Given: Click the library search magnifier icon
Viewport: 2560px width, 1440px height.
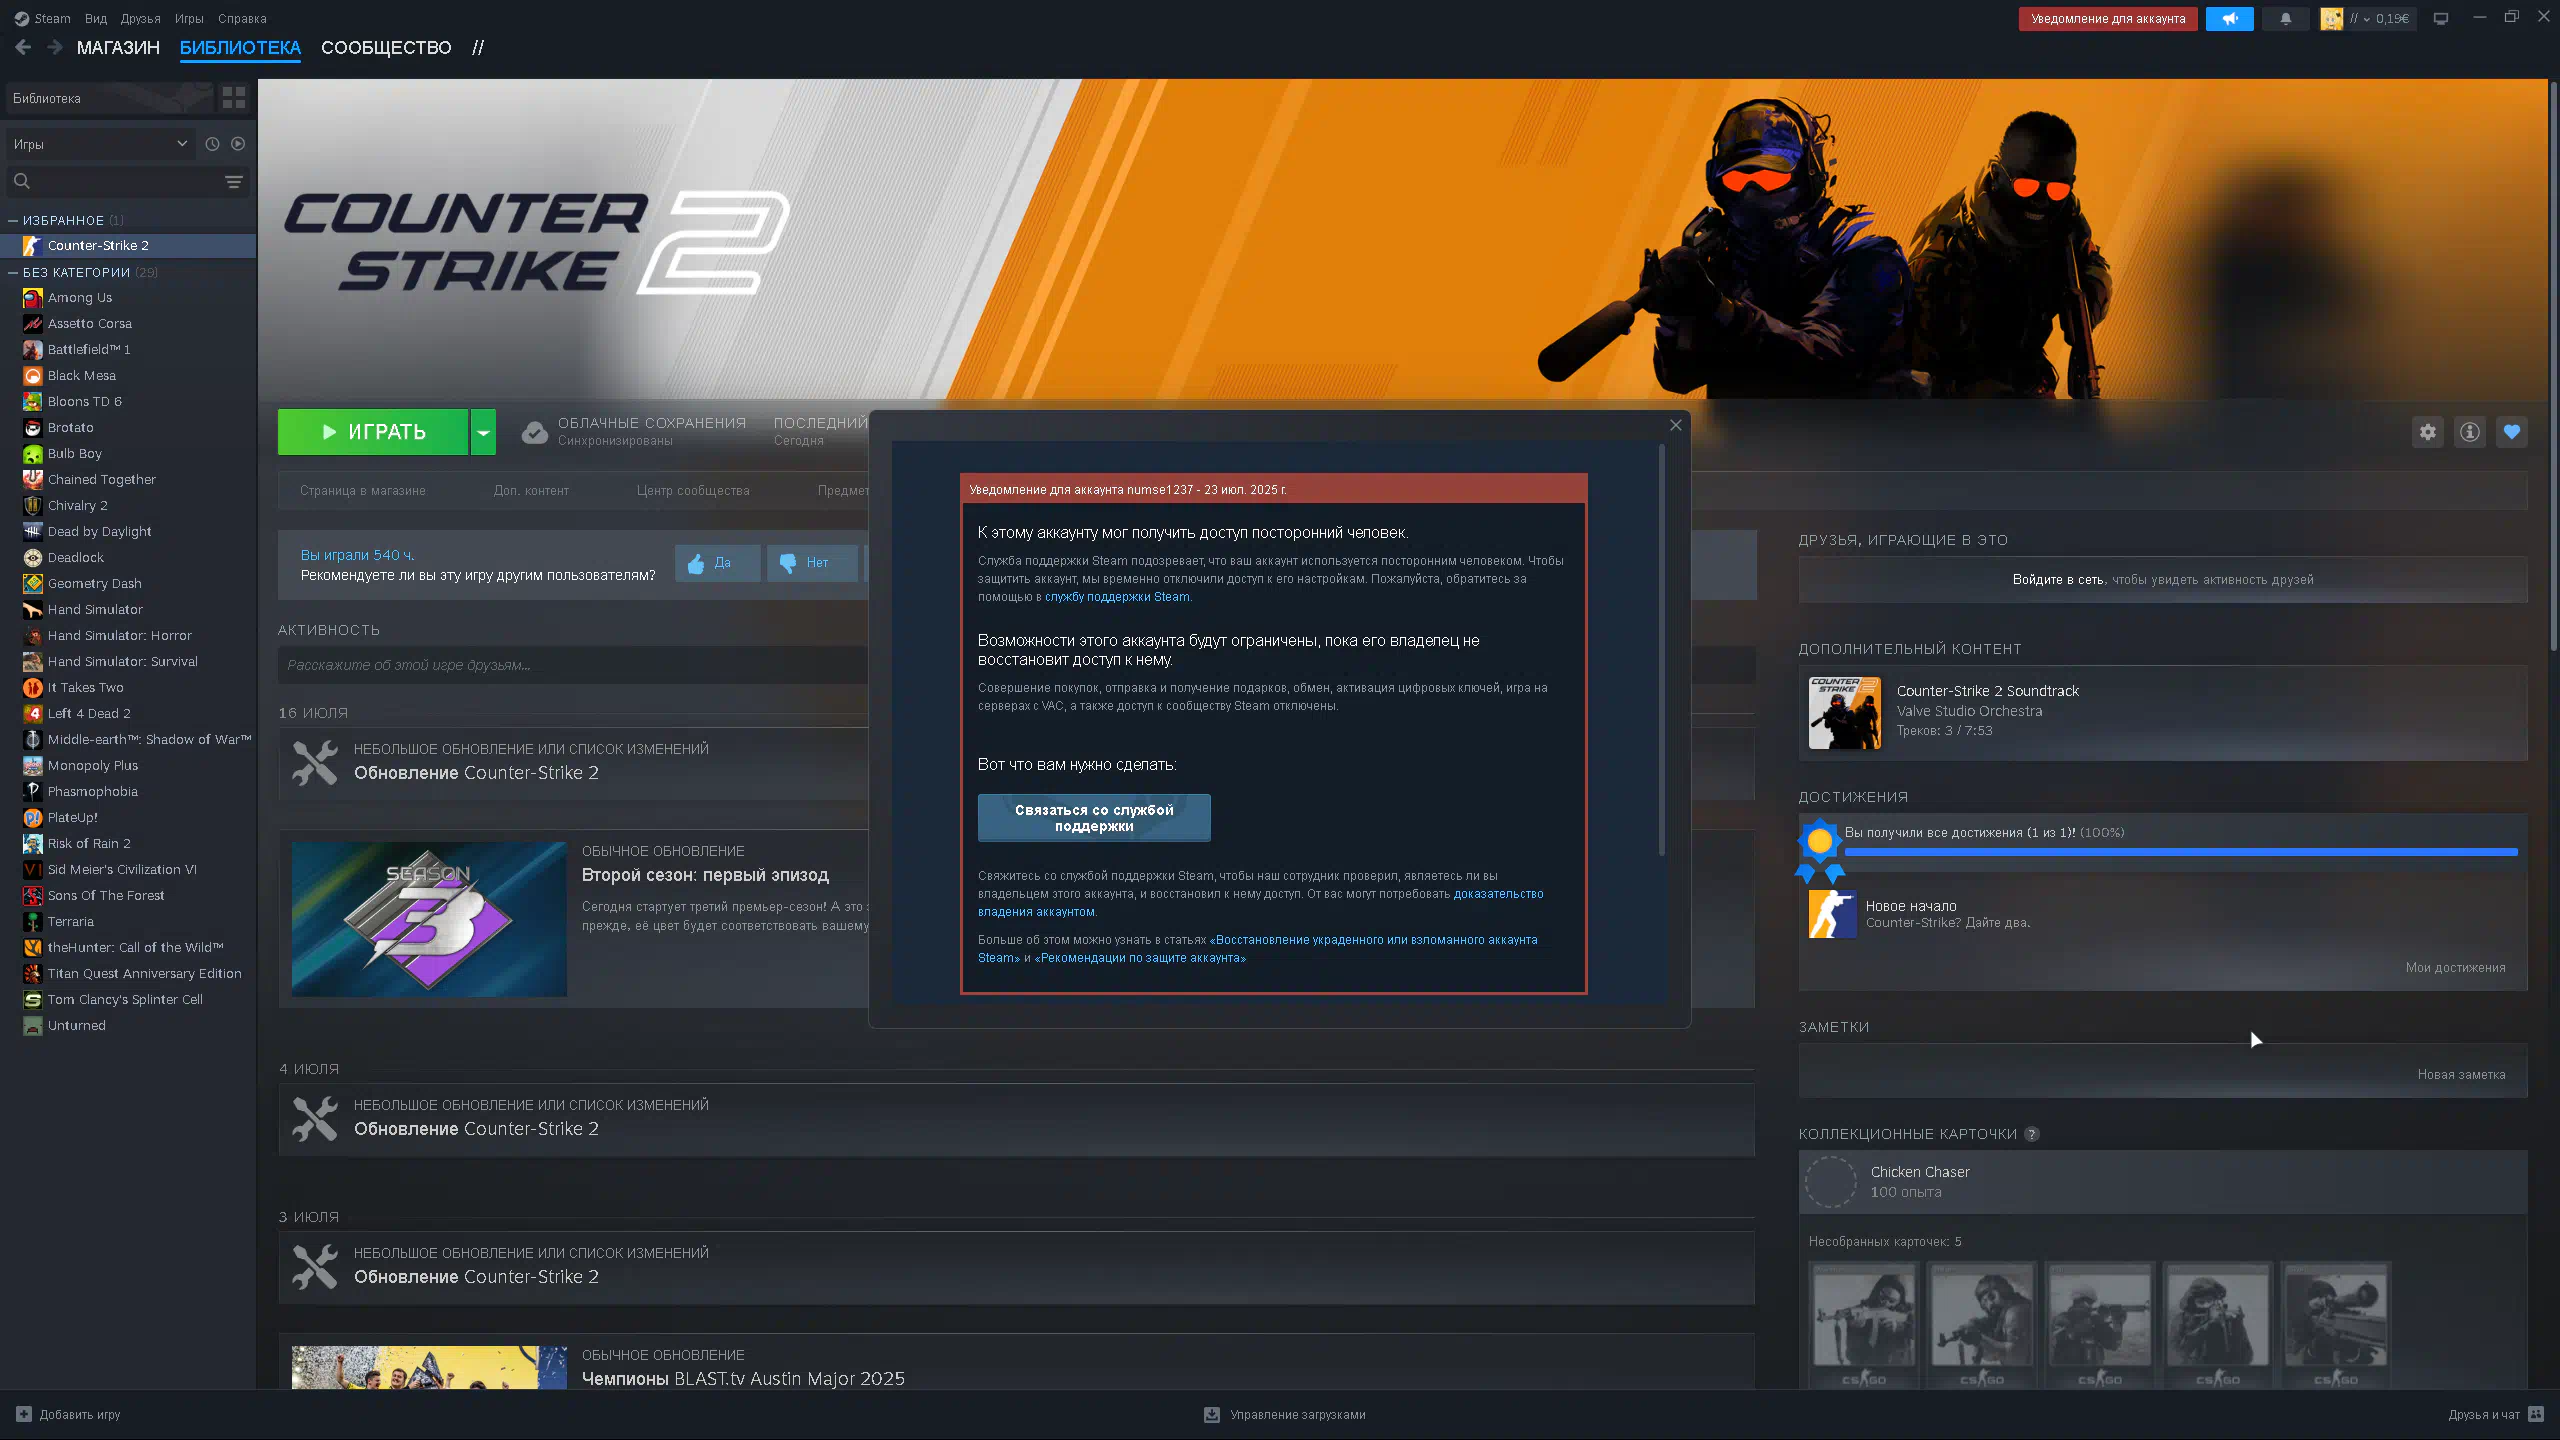Looking at the screenshot, I should click(22, 181).
